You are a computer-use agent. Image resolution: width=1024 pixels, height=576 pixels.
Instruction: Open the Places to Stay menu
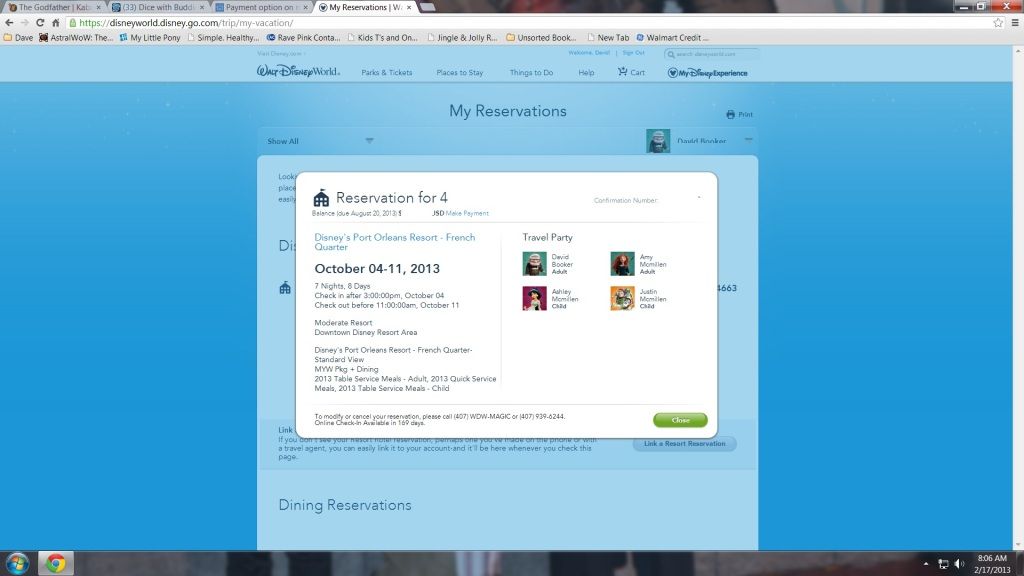460,72
